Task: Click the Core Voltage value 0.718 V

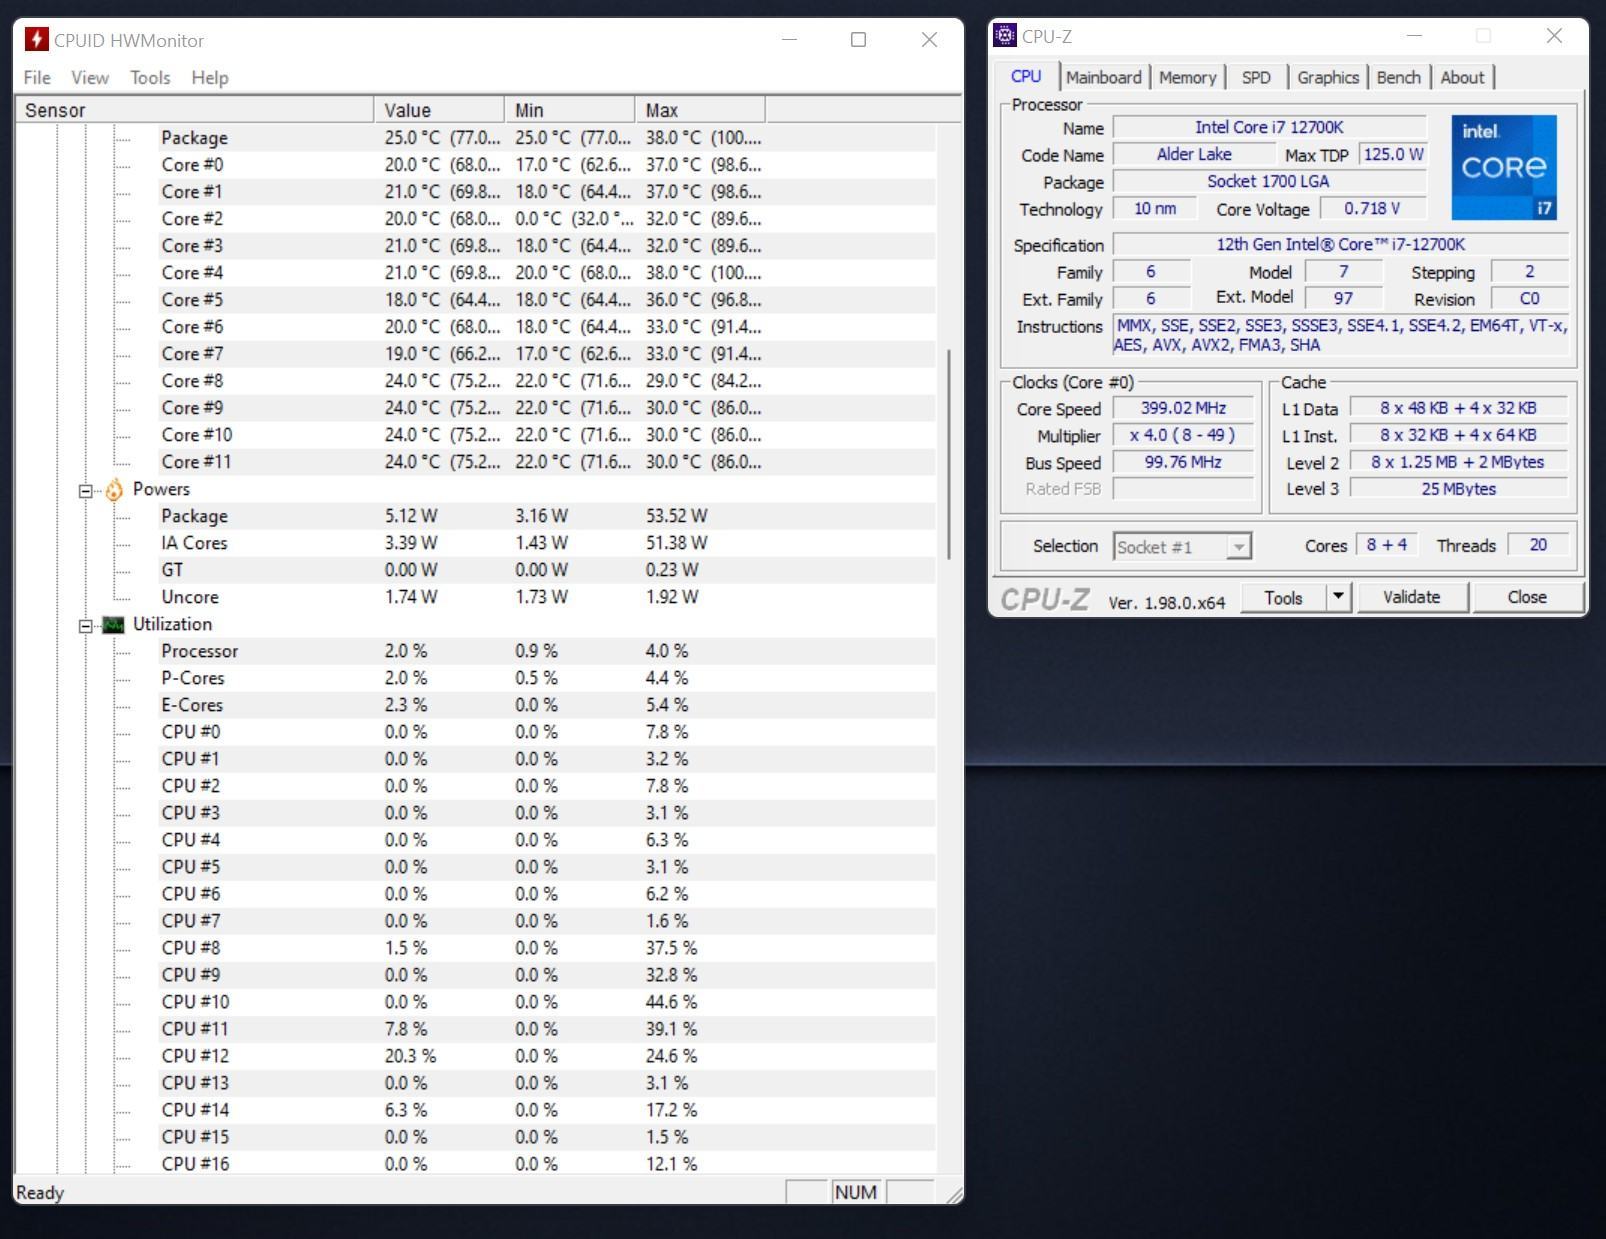Action: pos(1372,208)
